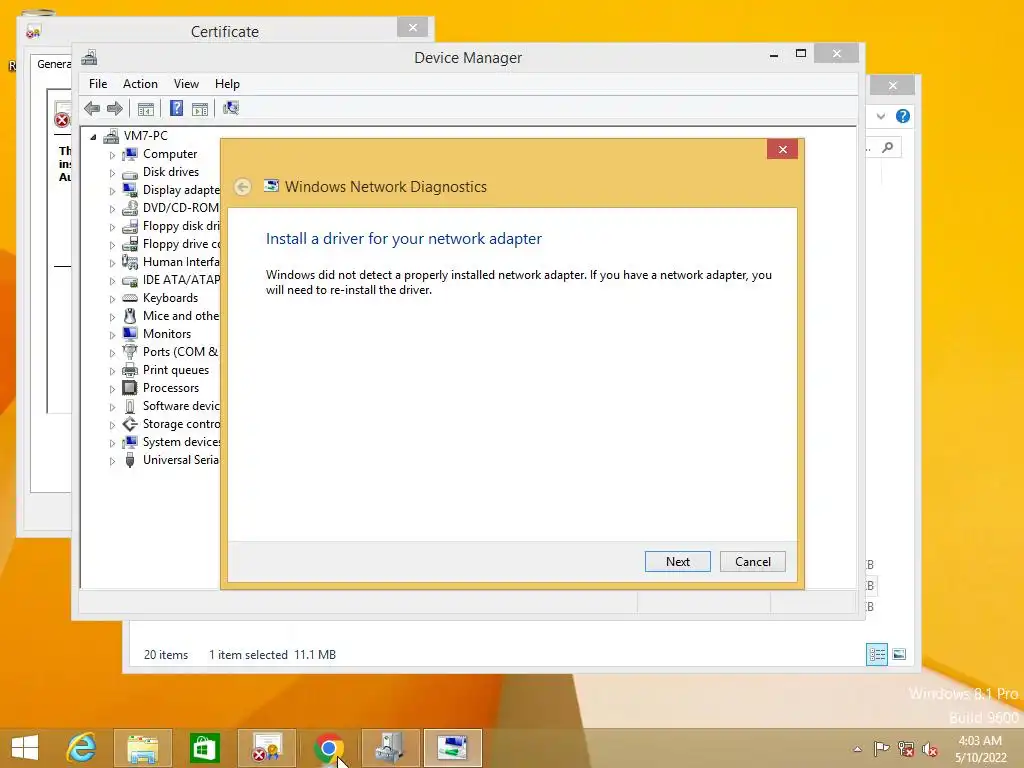Open Internet Explorer from the taskbar
The height and width of the screenshot is (768, 1024).
pyautogui.click(x=82, y=748)
